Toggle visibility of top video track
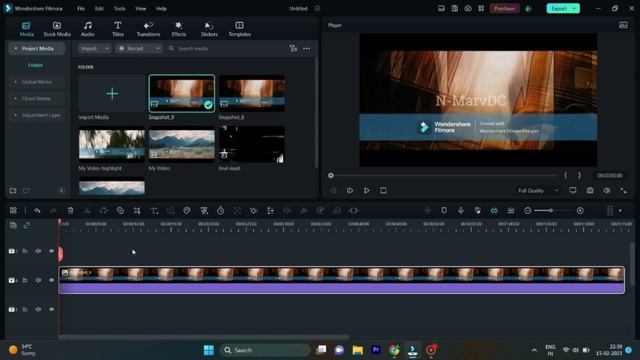 (x=51, y=251)
